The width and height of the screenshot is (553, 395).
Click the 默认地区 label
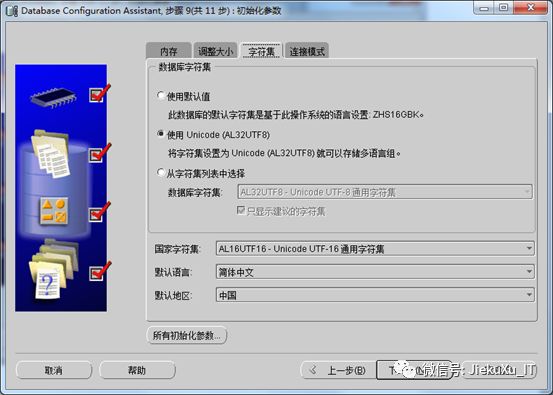click(173, 295)
